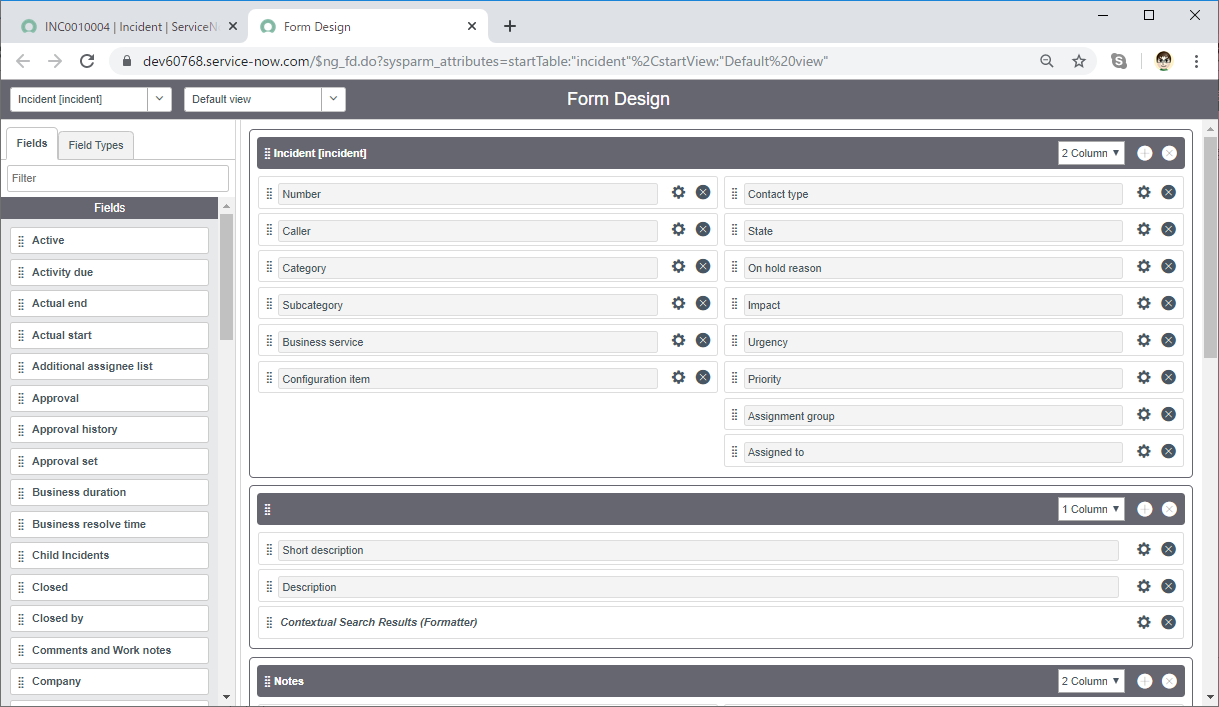Open gear for Contextual Search Results formatter
The width and height of the screenshot is (1219, 707).
[x=1144, y=622]
